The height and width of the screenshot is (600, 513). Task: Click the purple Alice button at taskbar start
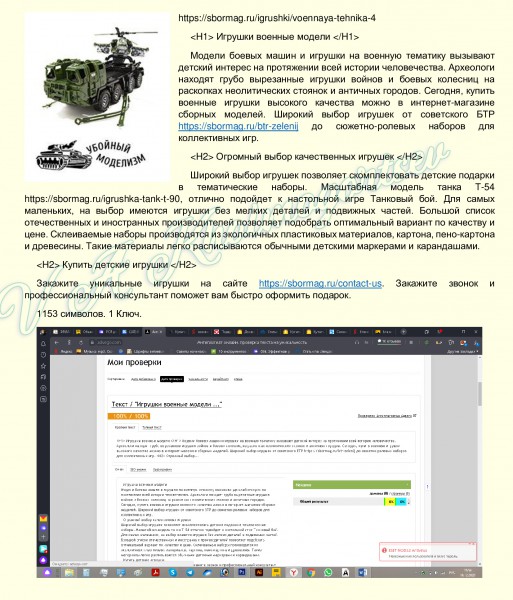(47, 572)
